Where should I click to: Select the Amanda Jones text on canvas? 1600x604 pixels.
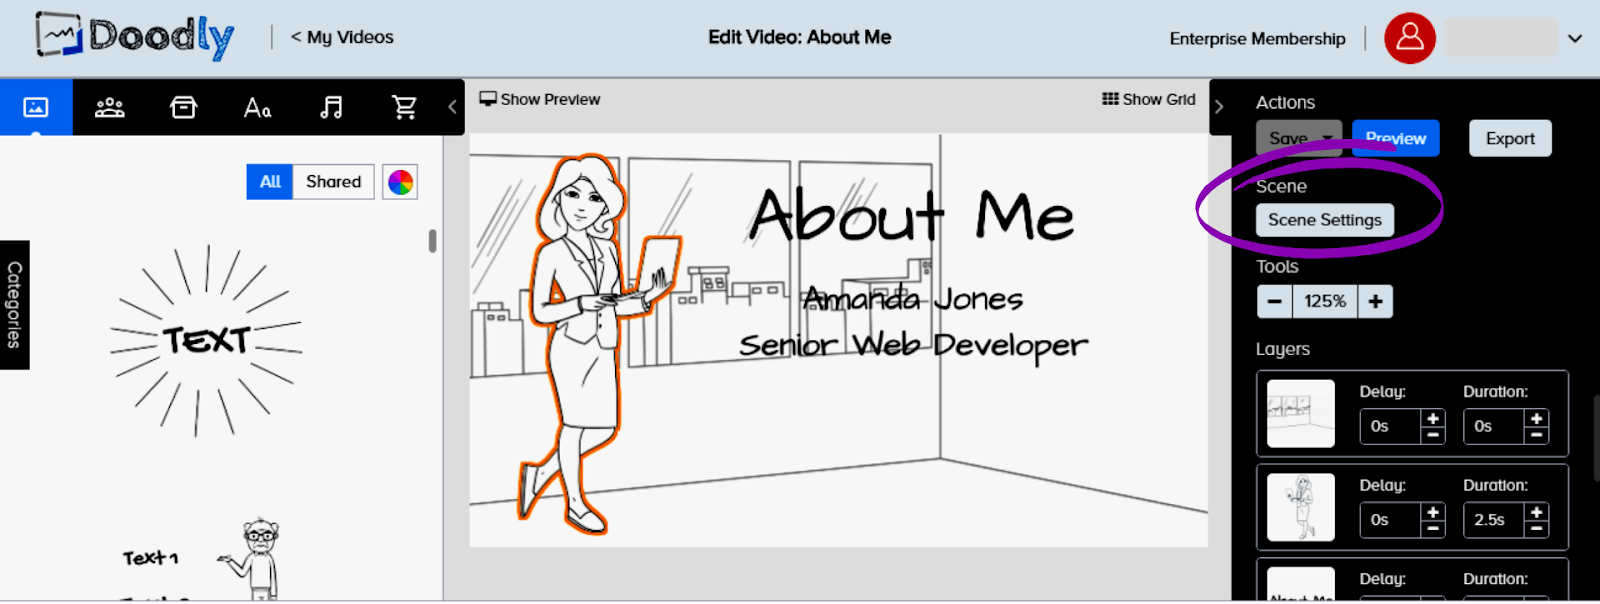pos(913,298)
